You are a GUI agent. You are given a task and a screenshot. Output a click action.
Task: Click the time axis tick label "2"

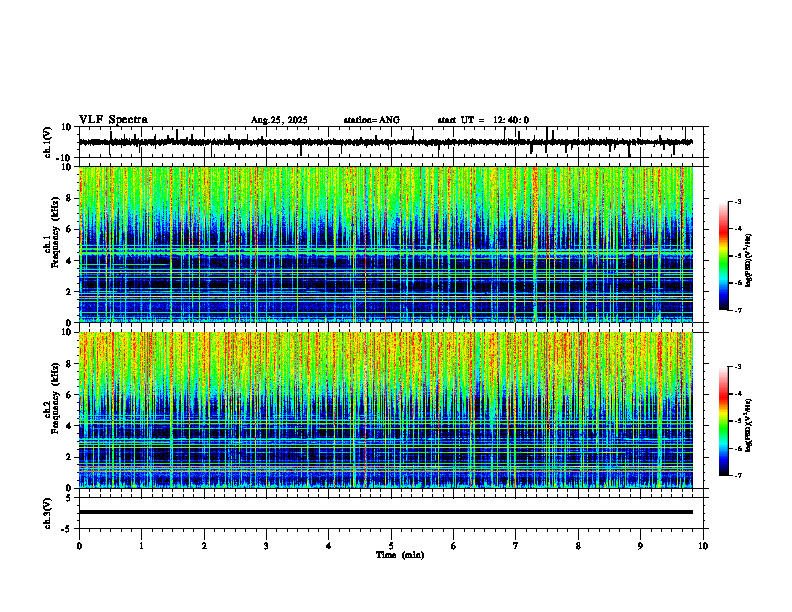pos(204,546)
